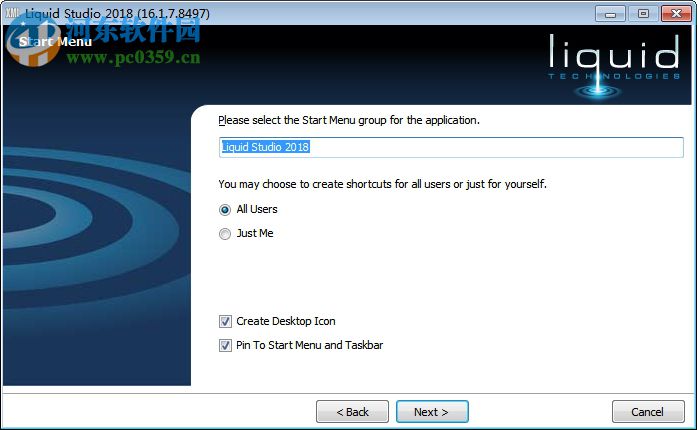Cancel the installation
Viewport: 697px width, 430px height.
pos(648,412)
